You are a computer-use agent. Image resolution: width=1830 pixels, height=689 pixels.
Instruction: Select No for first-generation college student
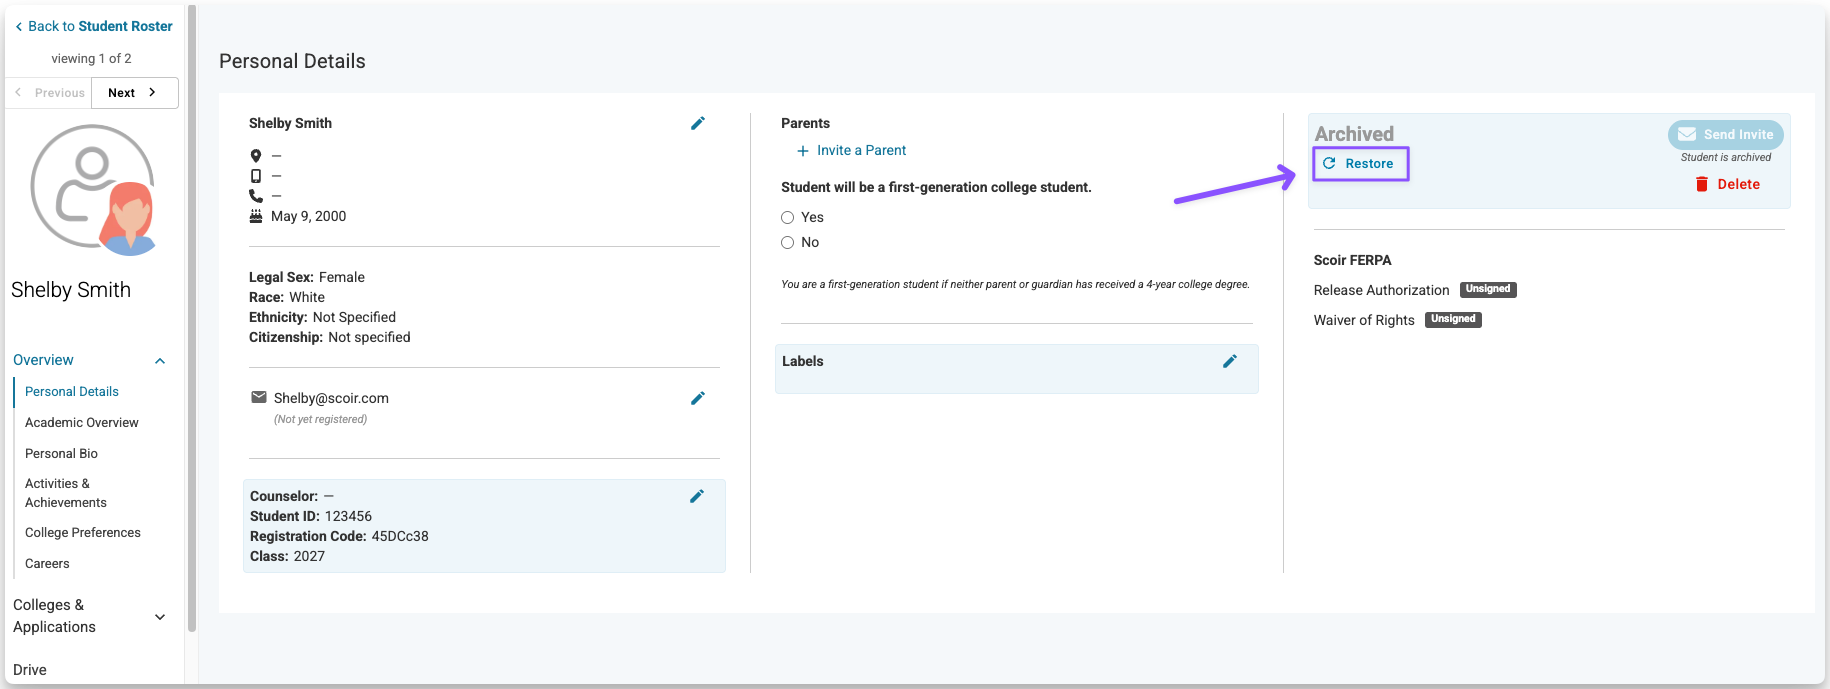point(788,242)
